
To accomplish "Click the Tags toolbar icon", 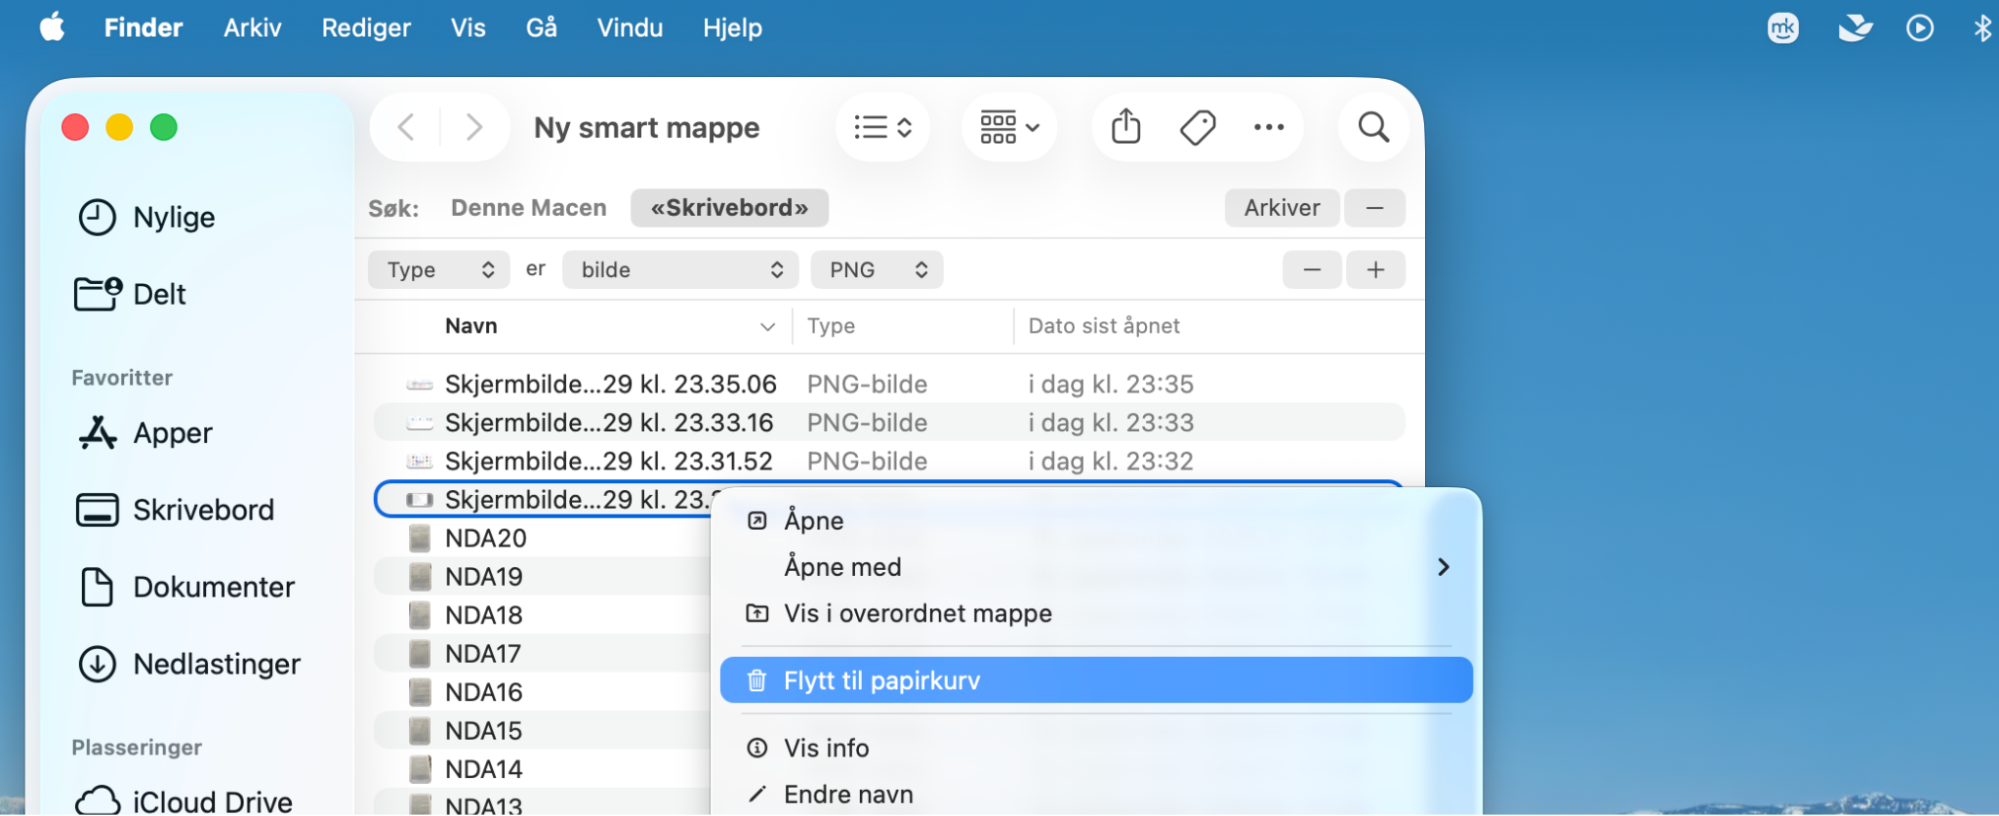I will 1197,127.
